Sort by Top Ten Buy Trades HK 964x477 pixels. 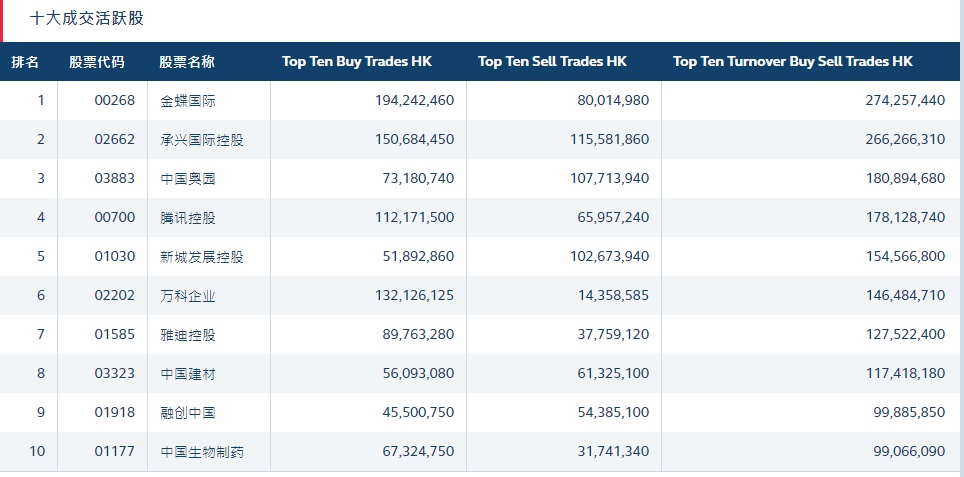point(357,61)
